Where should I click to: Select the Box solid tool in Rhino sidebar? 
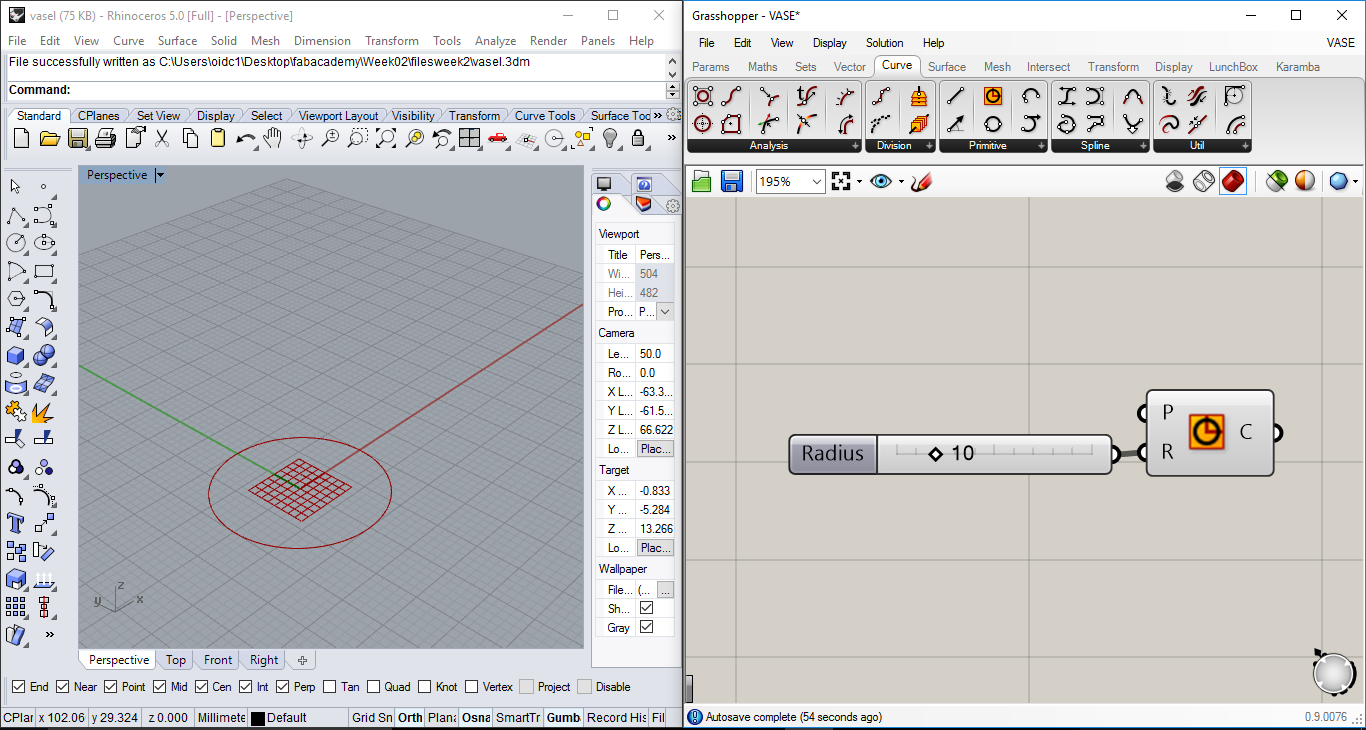pyautogui.click(x=16, y=355)
